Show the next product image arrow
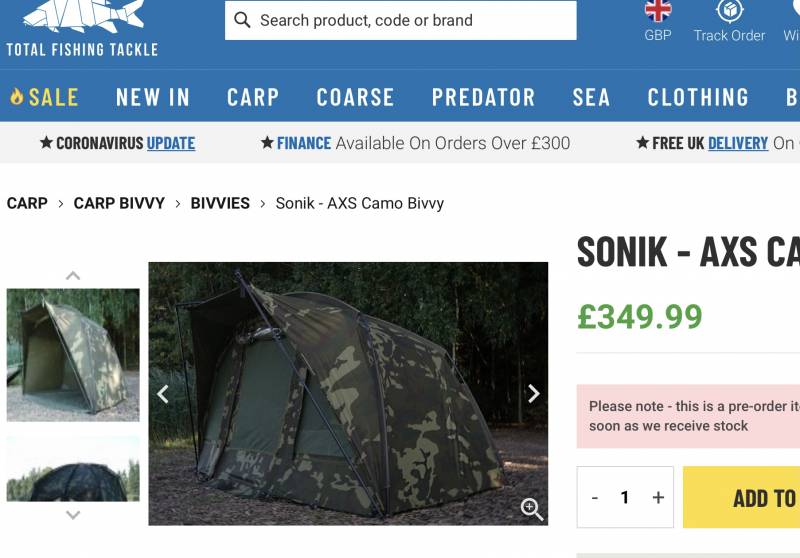The image size is (800, 558). (533, 393)
